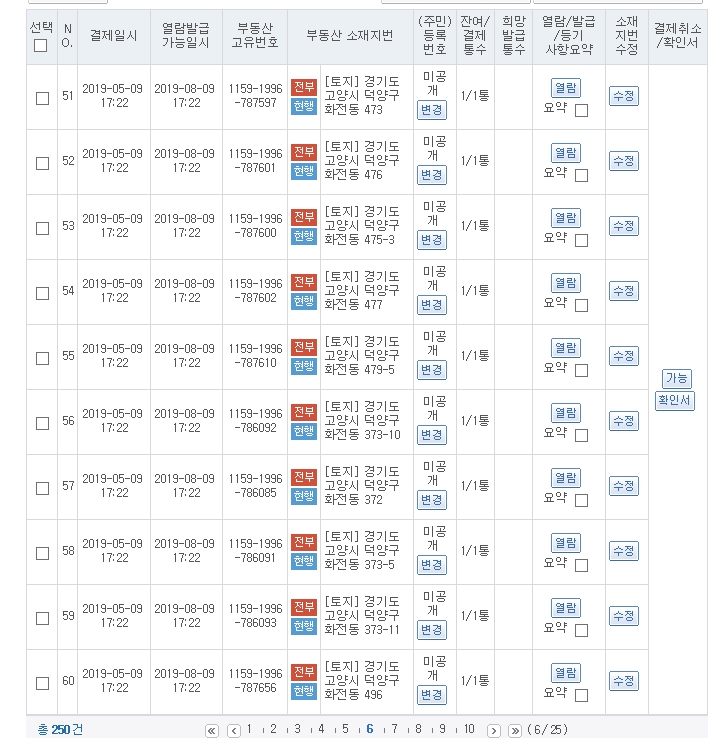Go to the first page of results
The width and height of the screenshot is (721, 738).
(212, 730)
